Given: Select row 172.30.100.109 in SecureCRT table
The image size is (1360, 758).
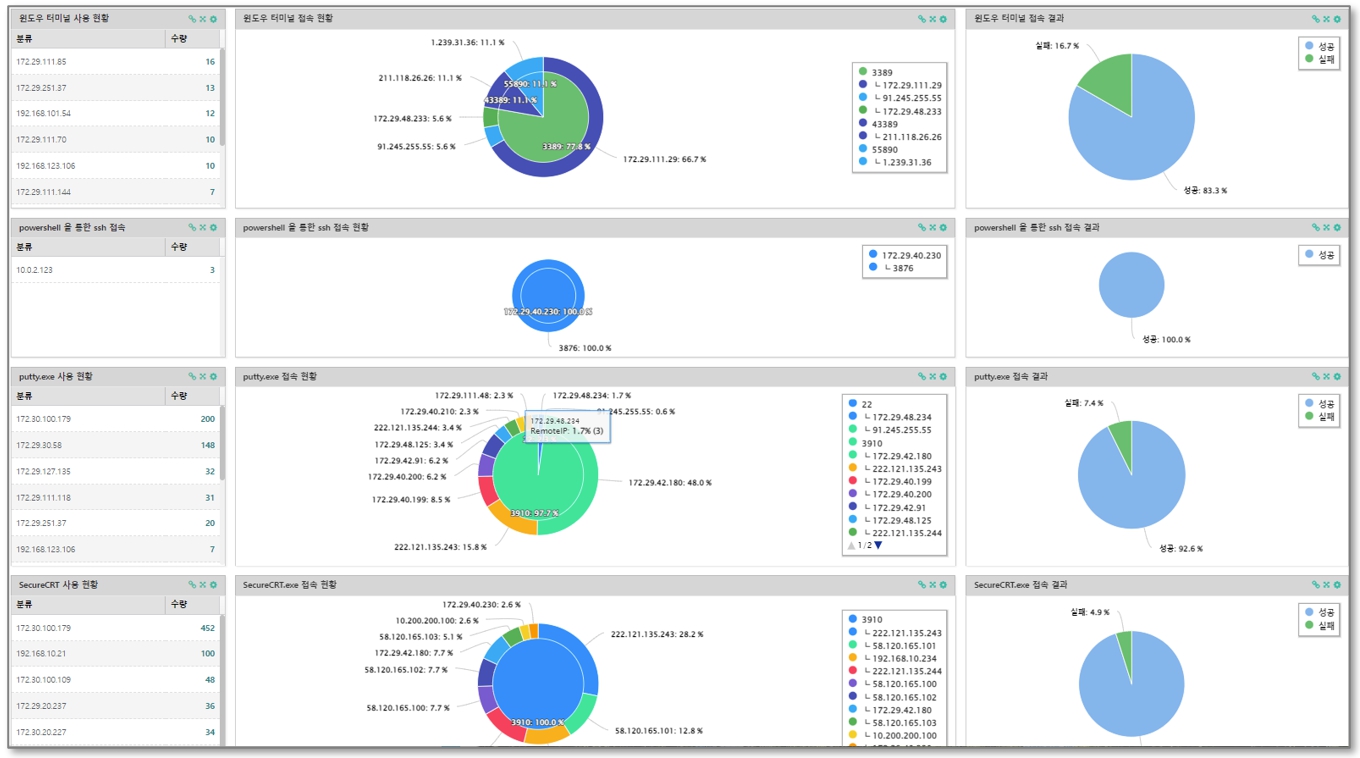Looking at the screenshot, I should pos(116,680).
